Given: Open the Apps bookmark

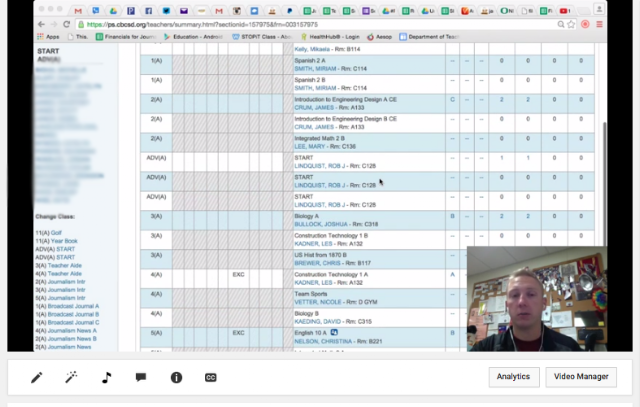Looking at the screenshot, I should pos(48,37).
